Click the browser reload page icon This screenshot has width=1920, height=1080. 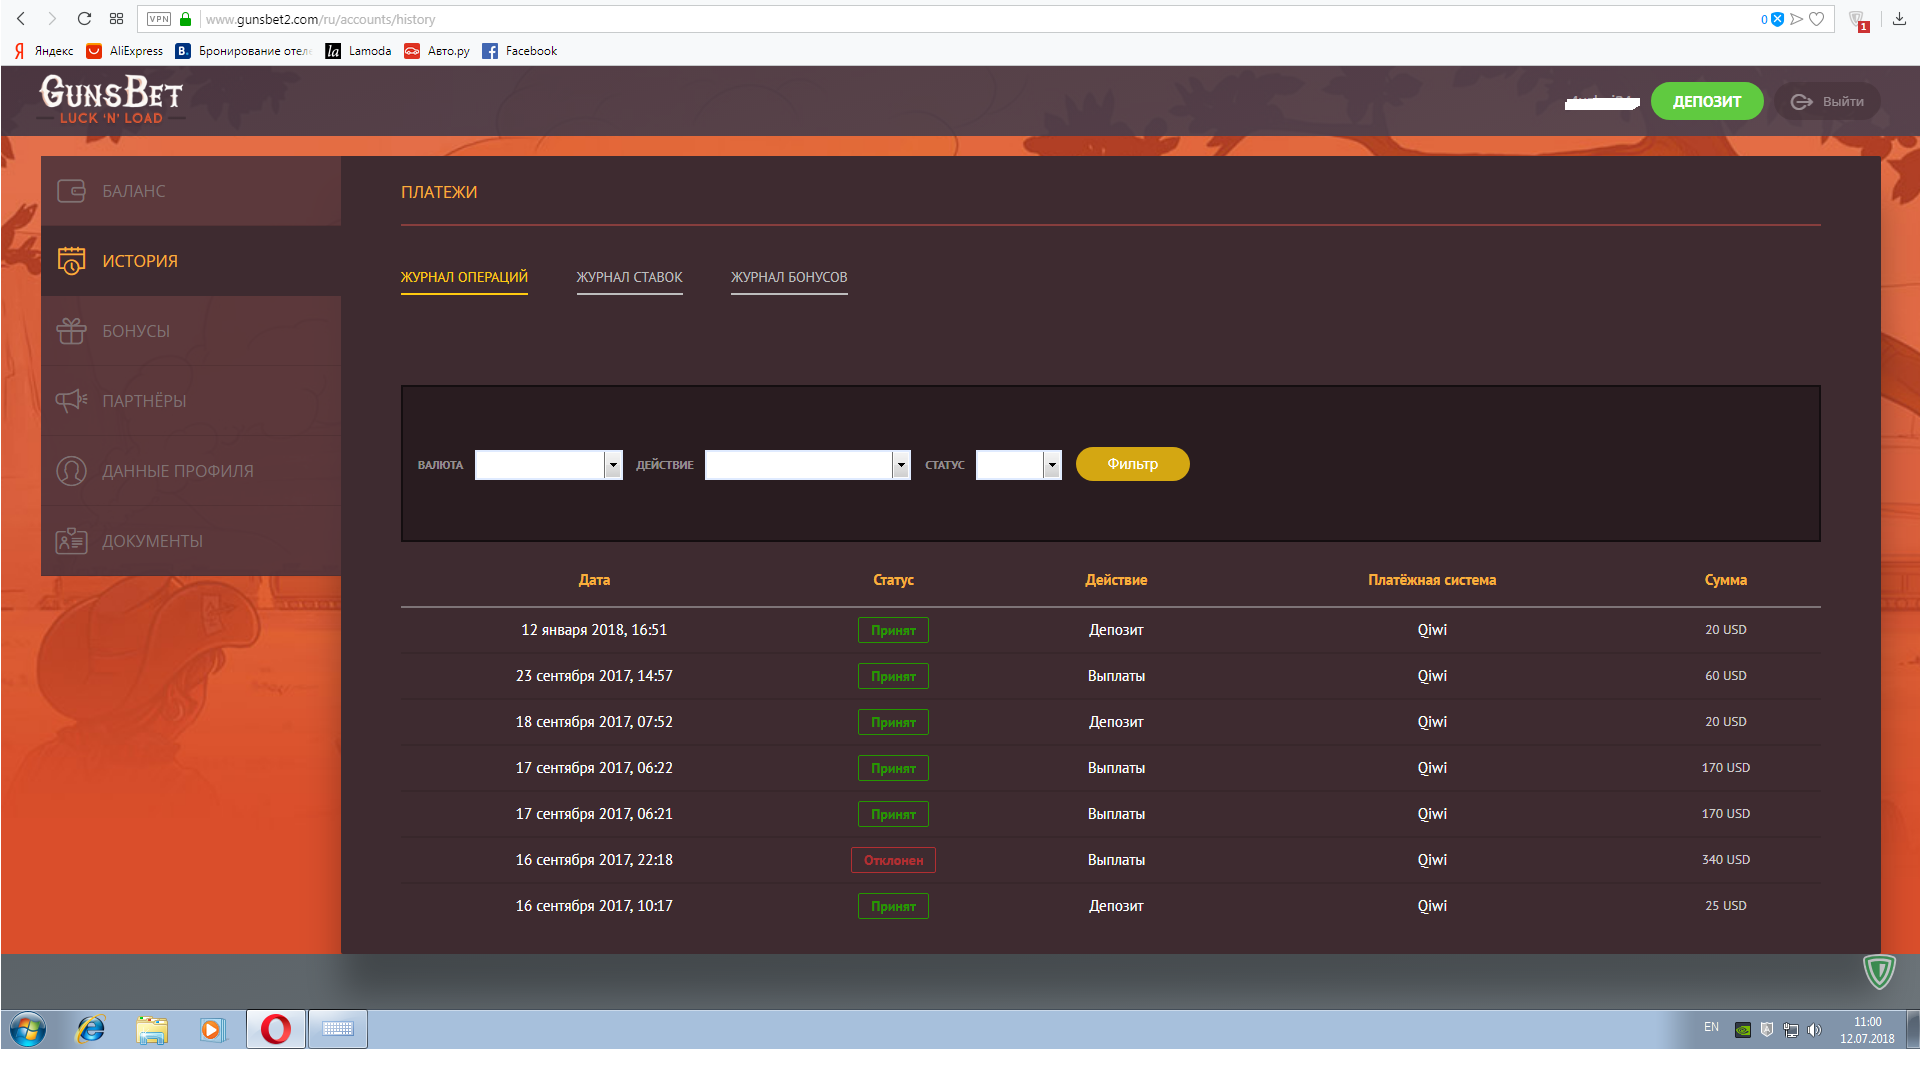(x=84, y=19)
